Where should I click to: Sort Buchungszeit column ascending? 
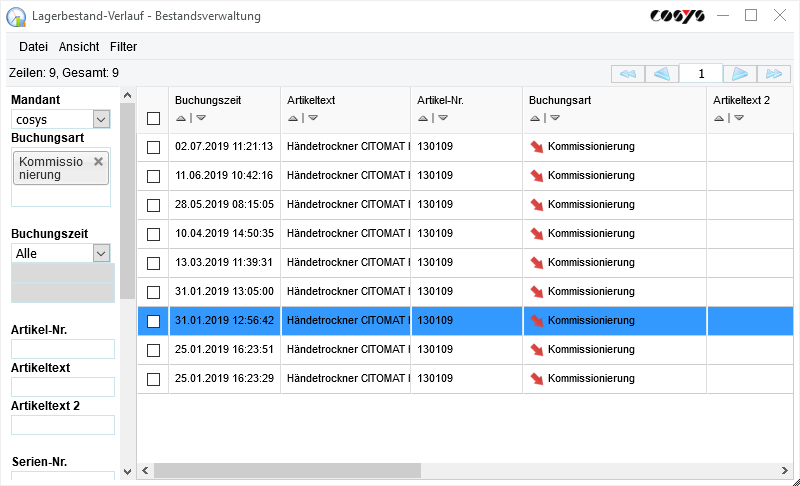180,118
